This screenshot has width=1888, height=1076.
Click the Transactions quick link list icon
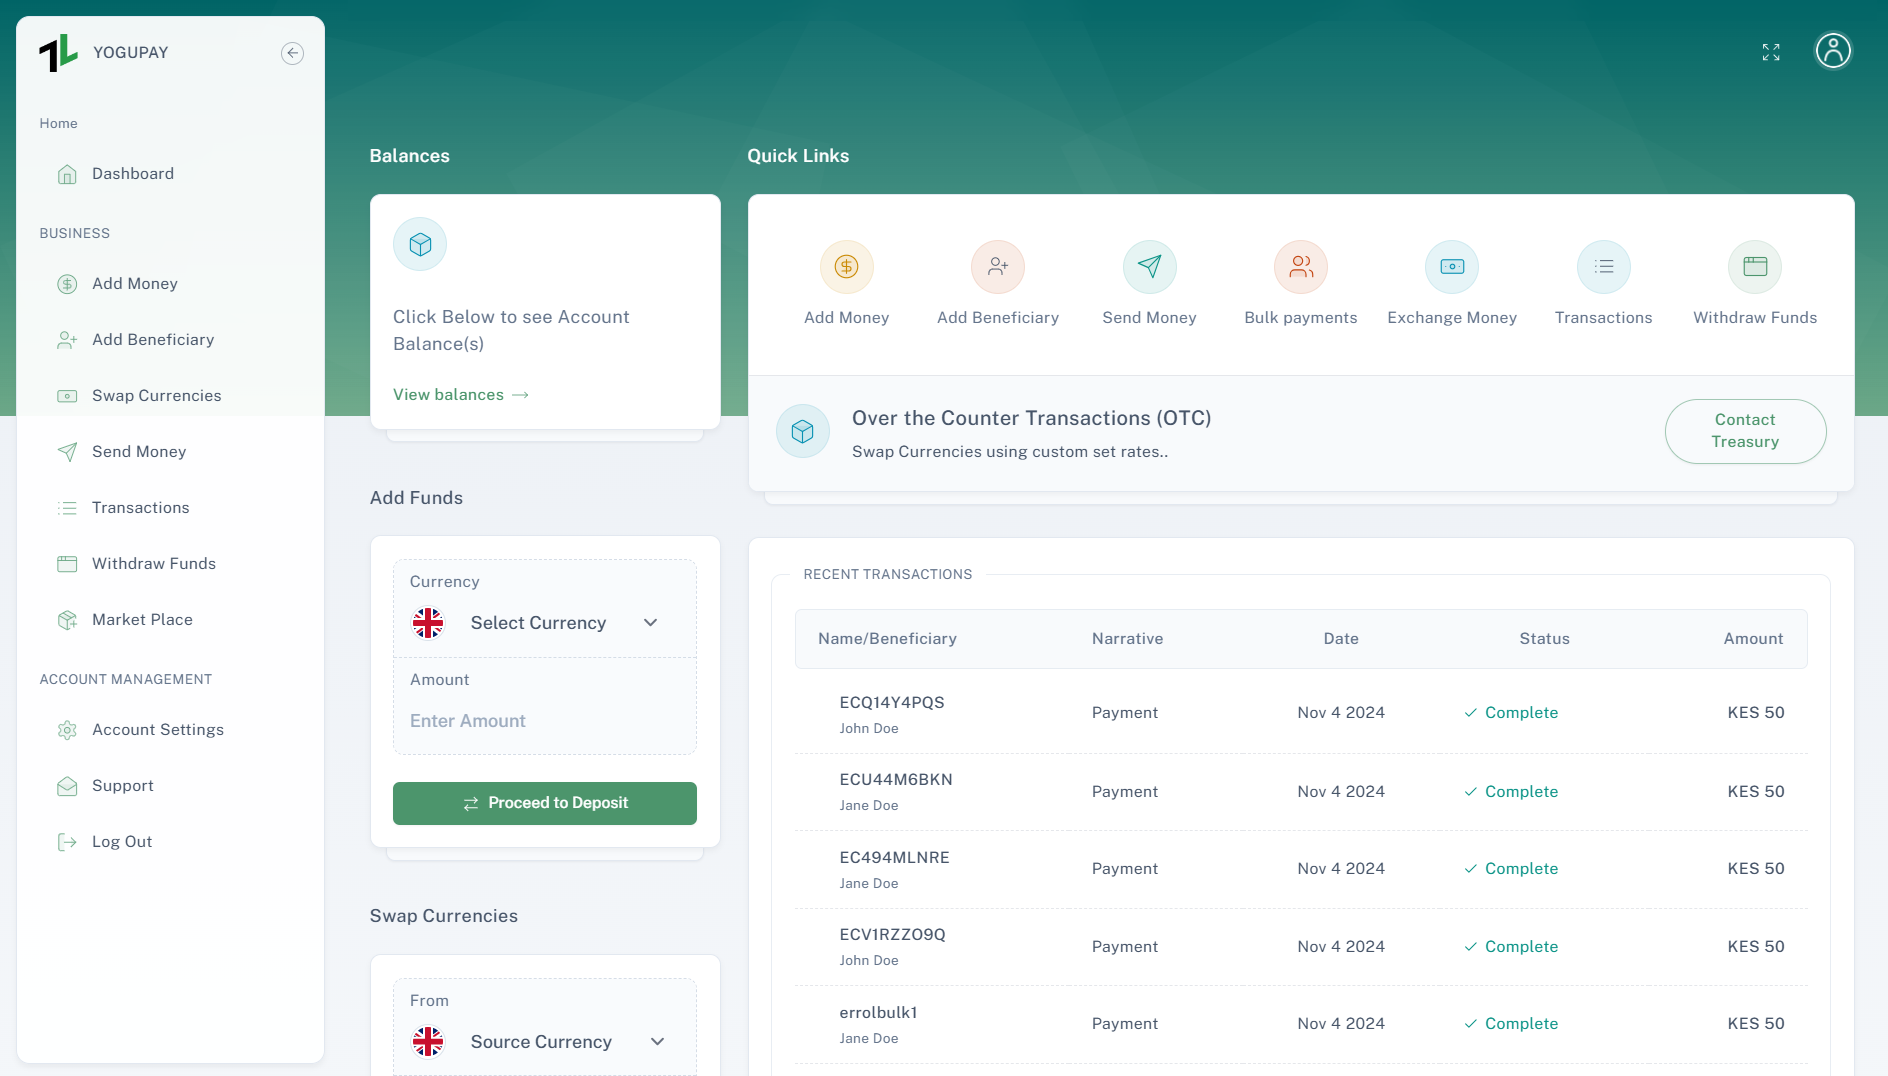(x=1603, y=267)
